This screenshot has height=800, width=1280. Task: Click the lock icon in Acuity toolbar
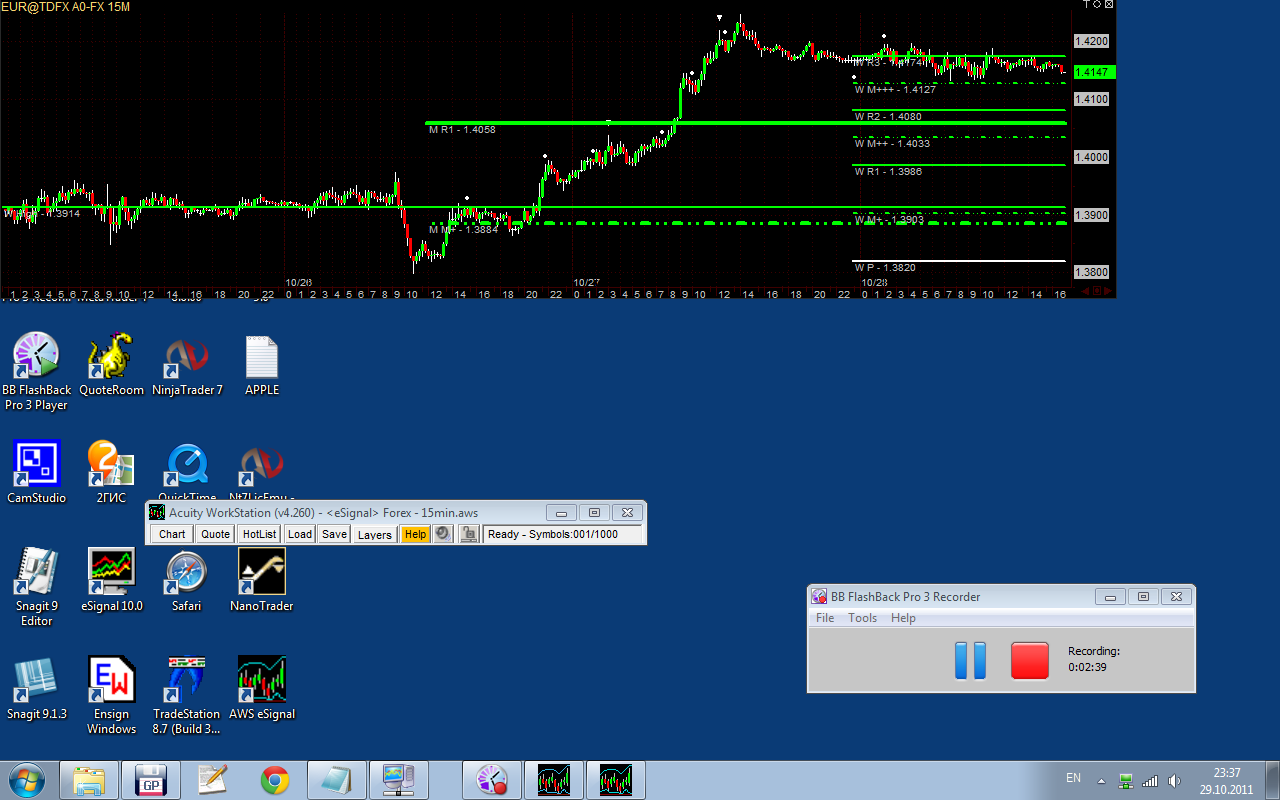coord(469,534)
